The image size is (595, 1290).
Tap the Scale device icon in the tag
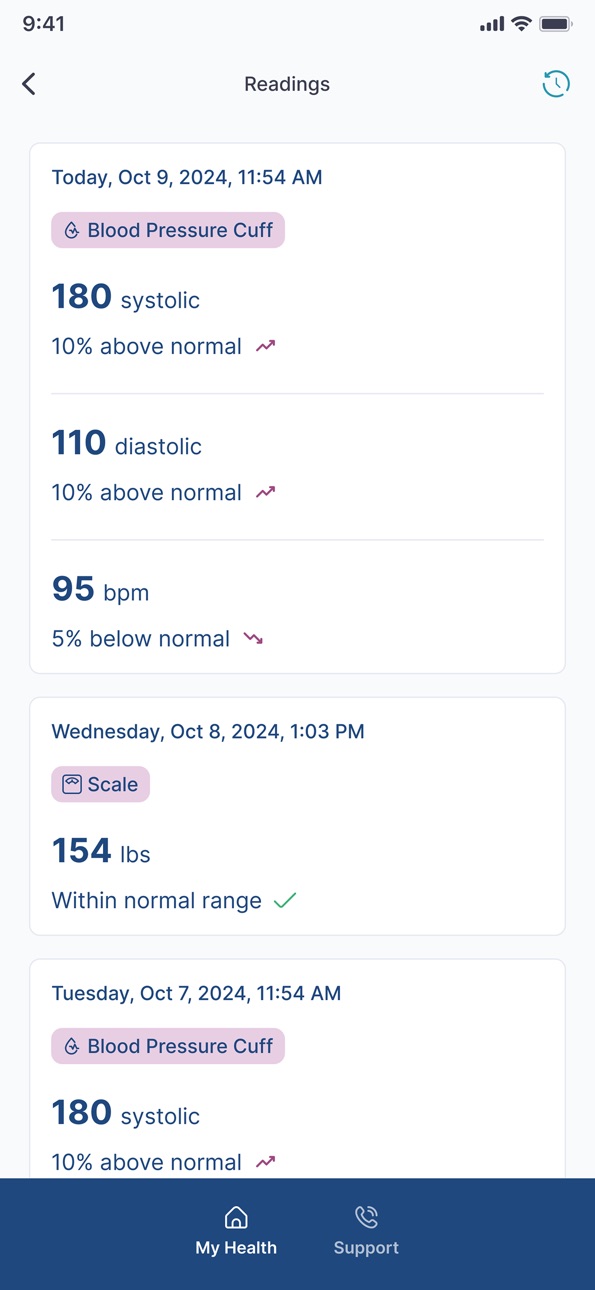pyautogui.click(x=72, y=784)
